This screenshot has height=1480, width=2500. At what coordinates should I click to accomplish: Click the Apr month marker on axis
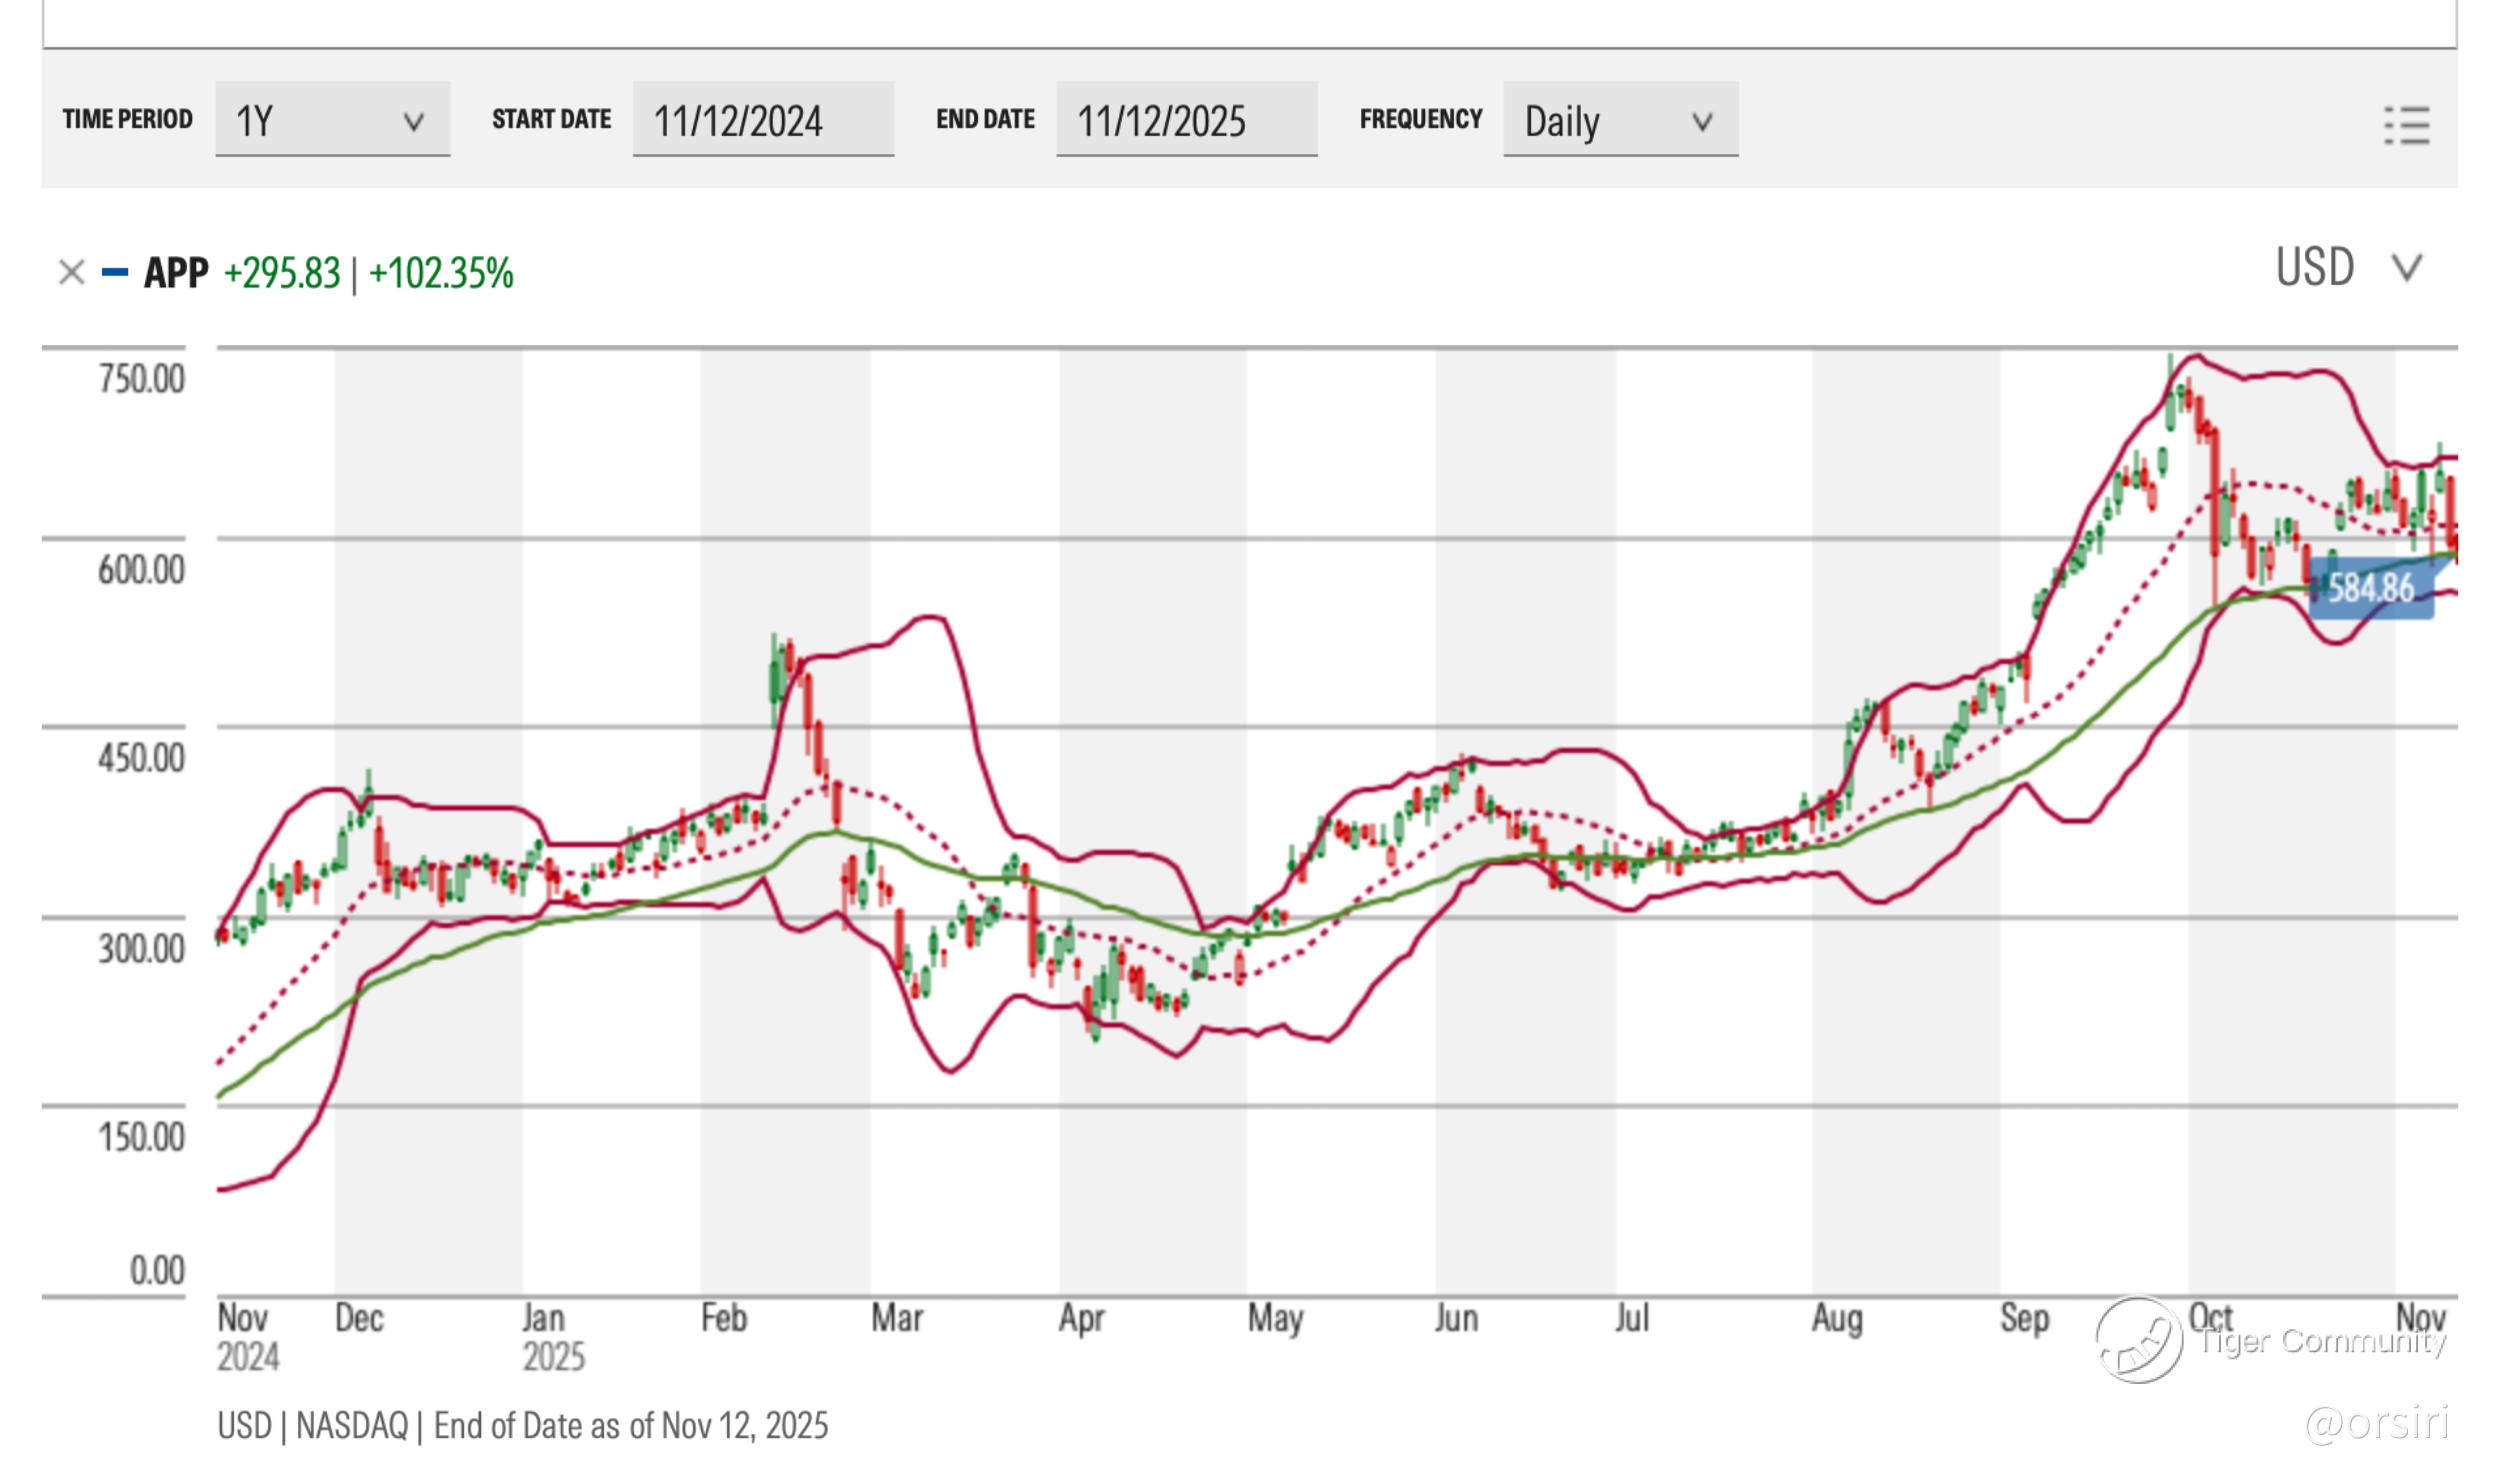click(x=1081, y=1318)
